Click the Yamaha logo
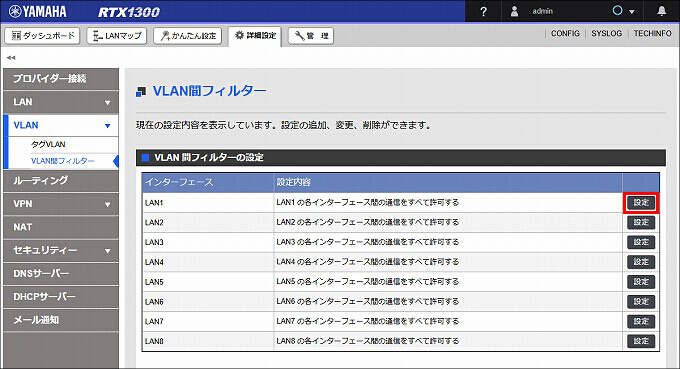This screenshot has width=680, height=369. point(38,12)
